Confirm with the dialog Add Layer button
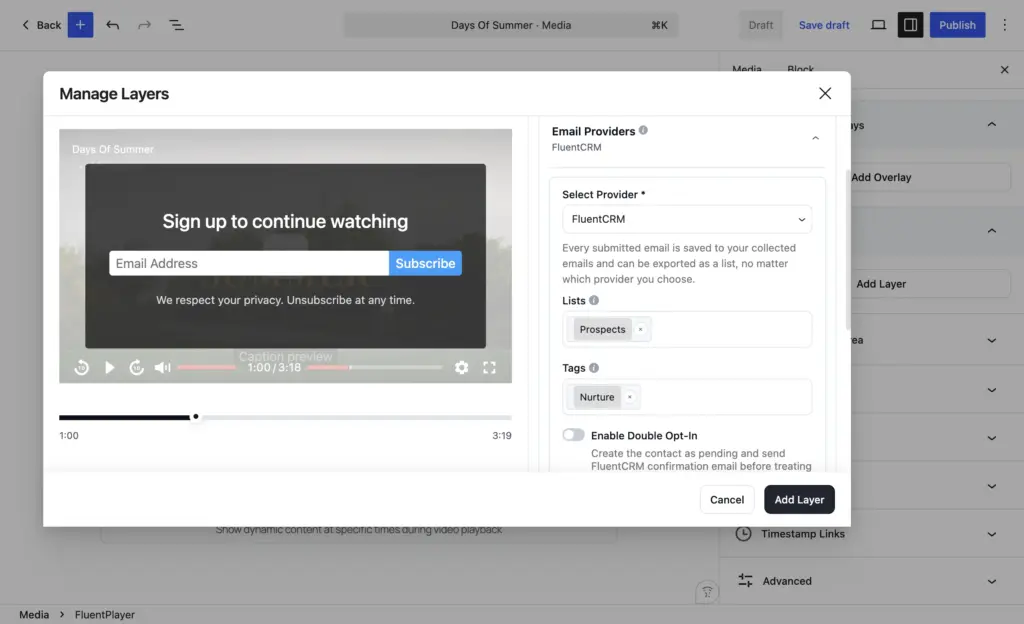The width and height of the screenshot is (1024, 624). click(x=799, y=499)
